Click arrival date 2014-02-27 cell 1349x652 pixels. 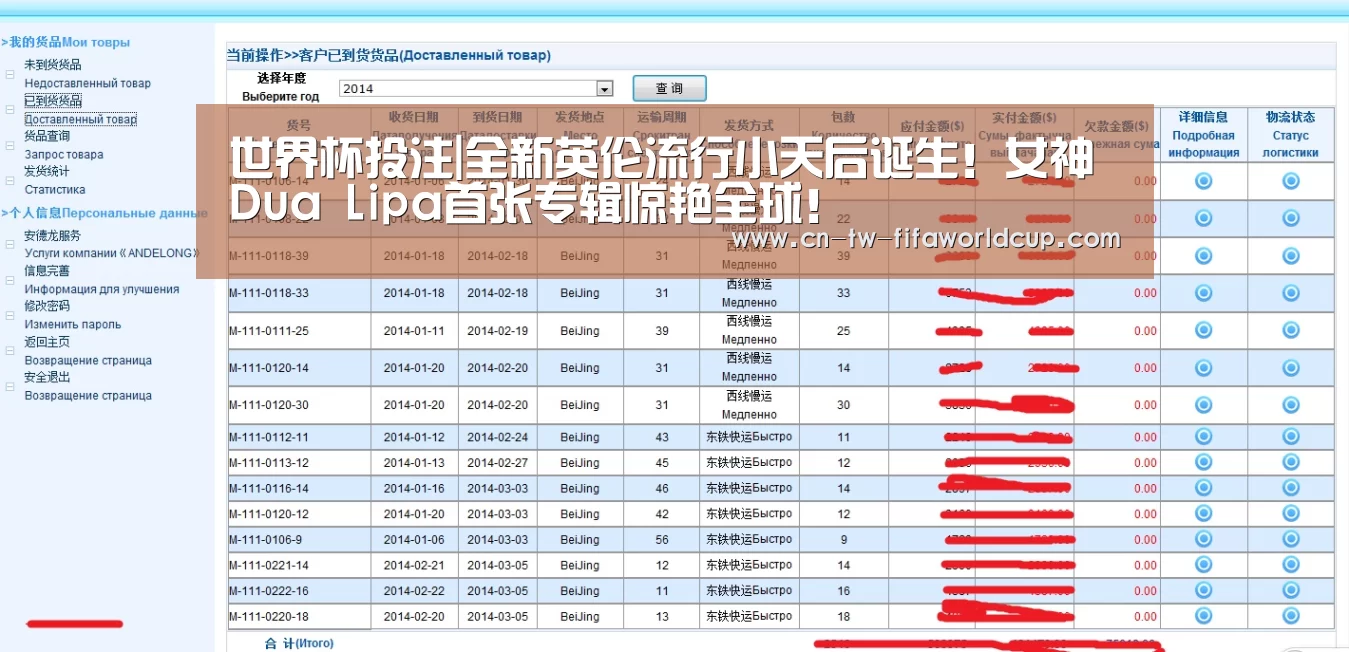[497, 463]
